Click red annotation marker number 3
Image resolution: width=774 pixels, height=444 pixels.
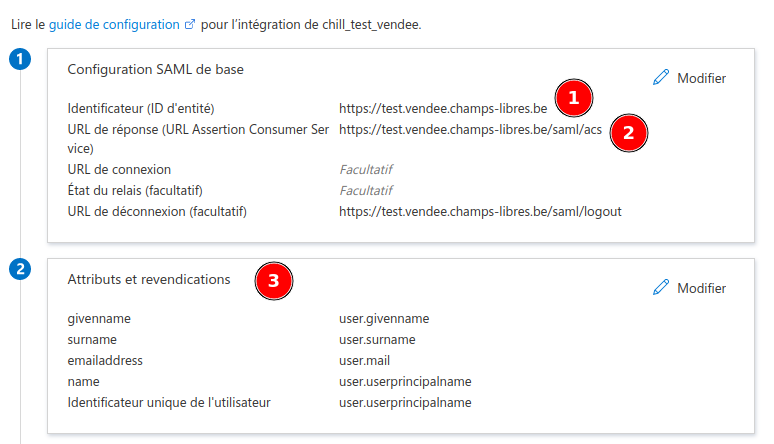point(274,281)
